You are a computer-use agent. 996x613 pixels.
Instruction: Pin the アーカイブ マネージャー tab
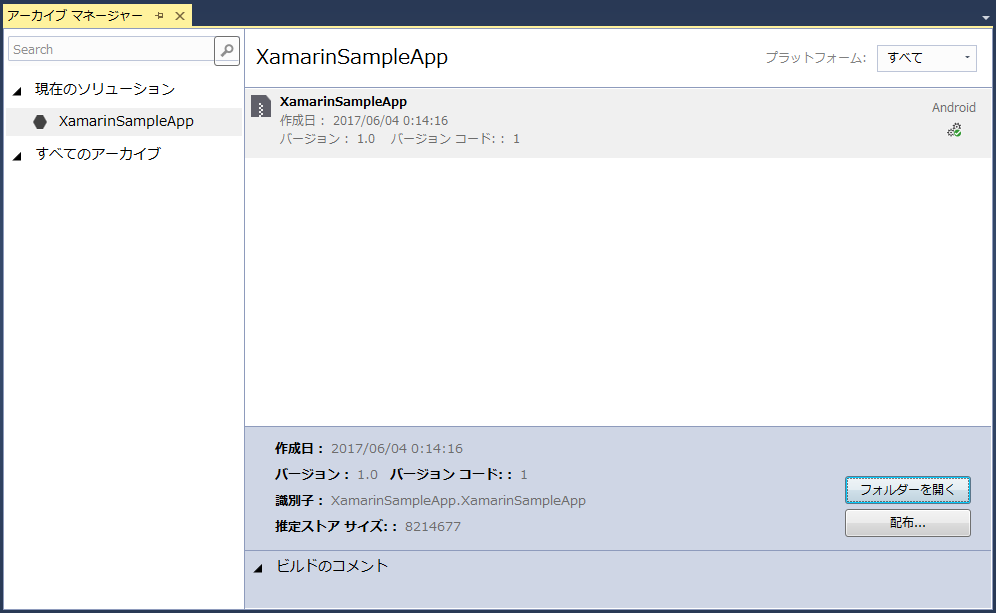159,16
